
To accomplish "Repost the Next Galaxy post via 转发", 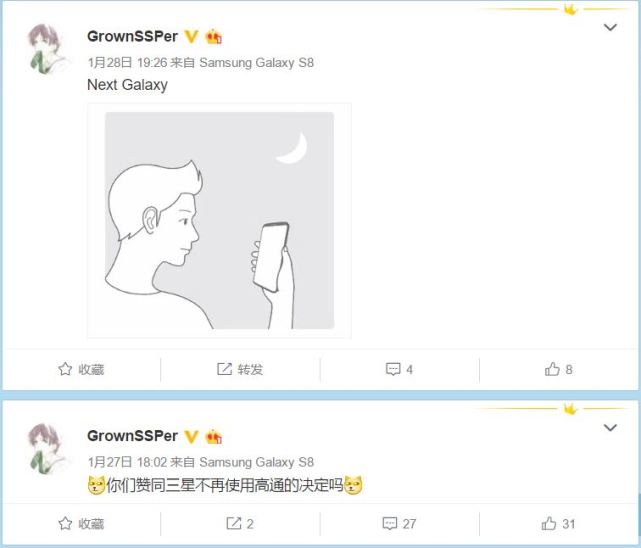I will tap(240, 369).
